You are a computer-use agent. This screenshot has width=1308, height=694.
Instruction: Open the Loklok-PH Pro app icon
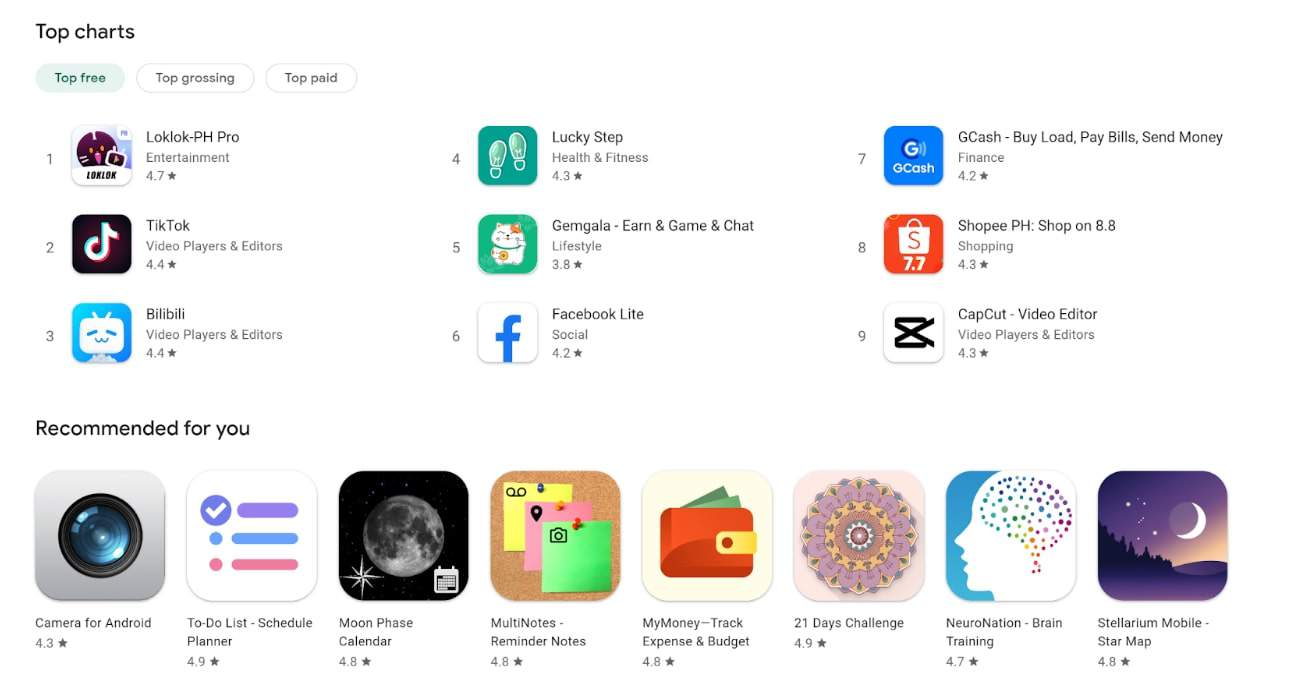coord(102,155)
